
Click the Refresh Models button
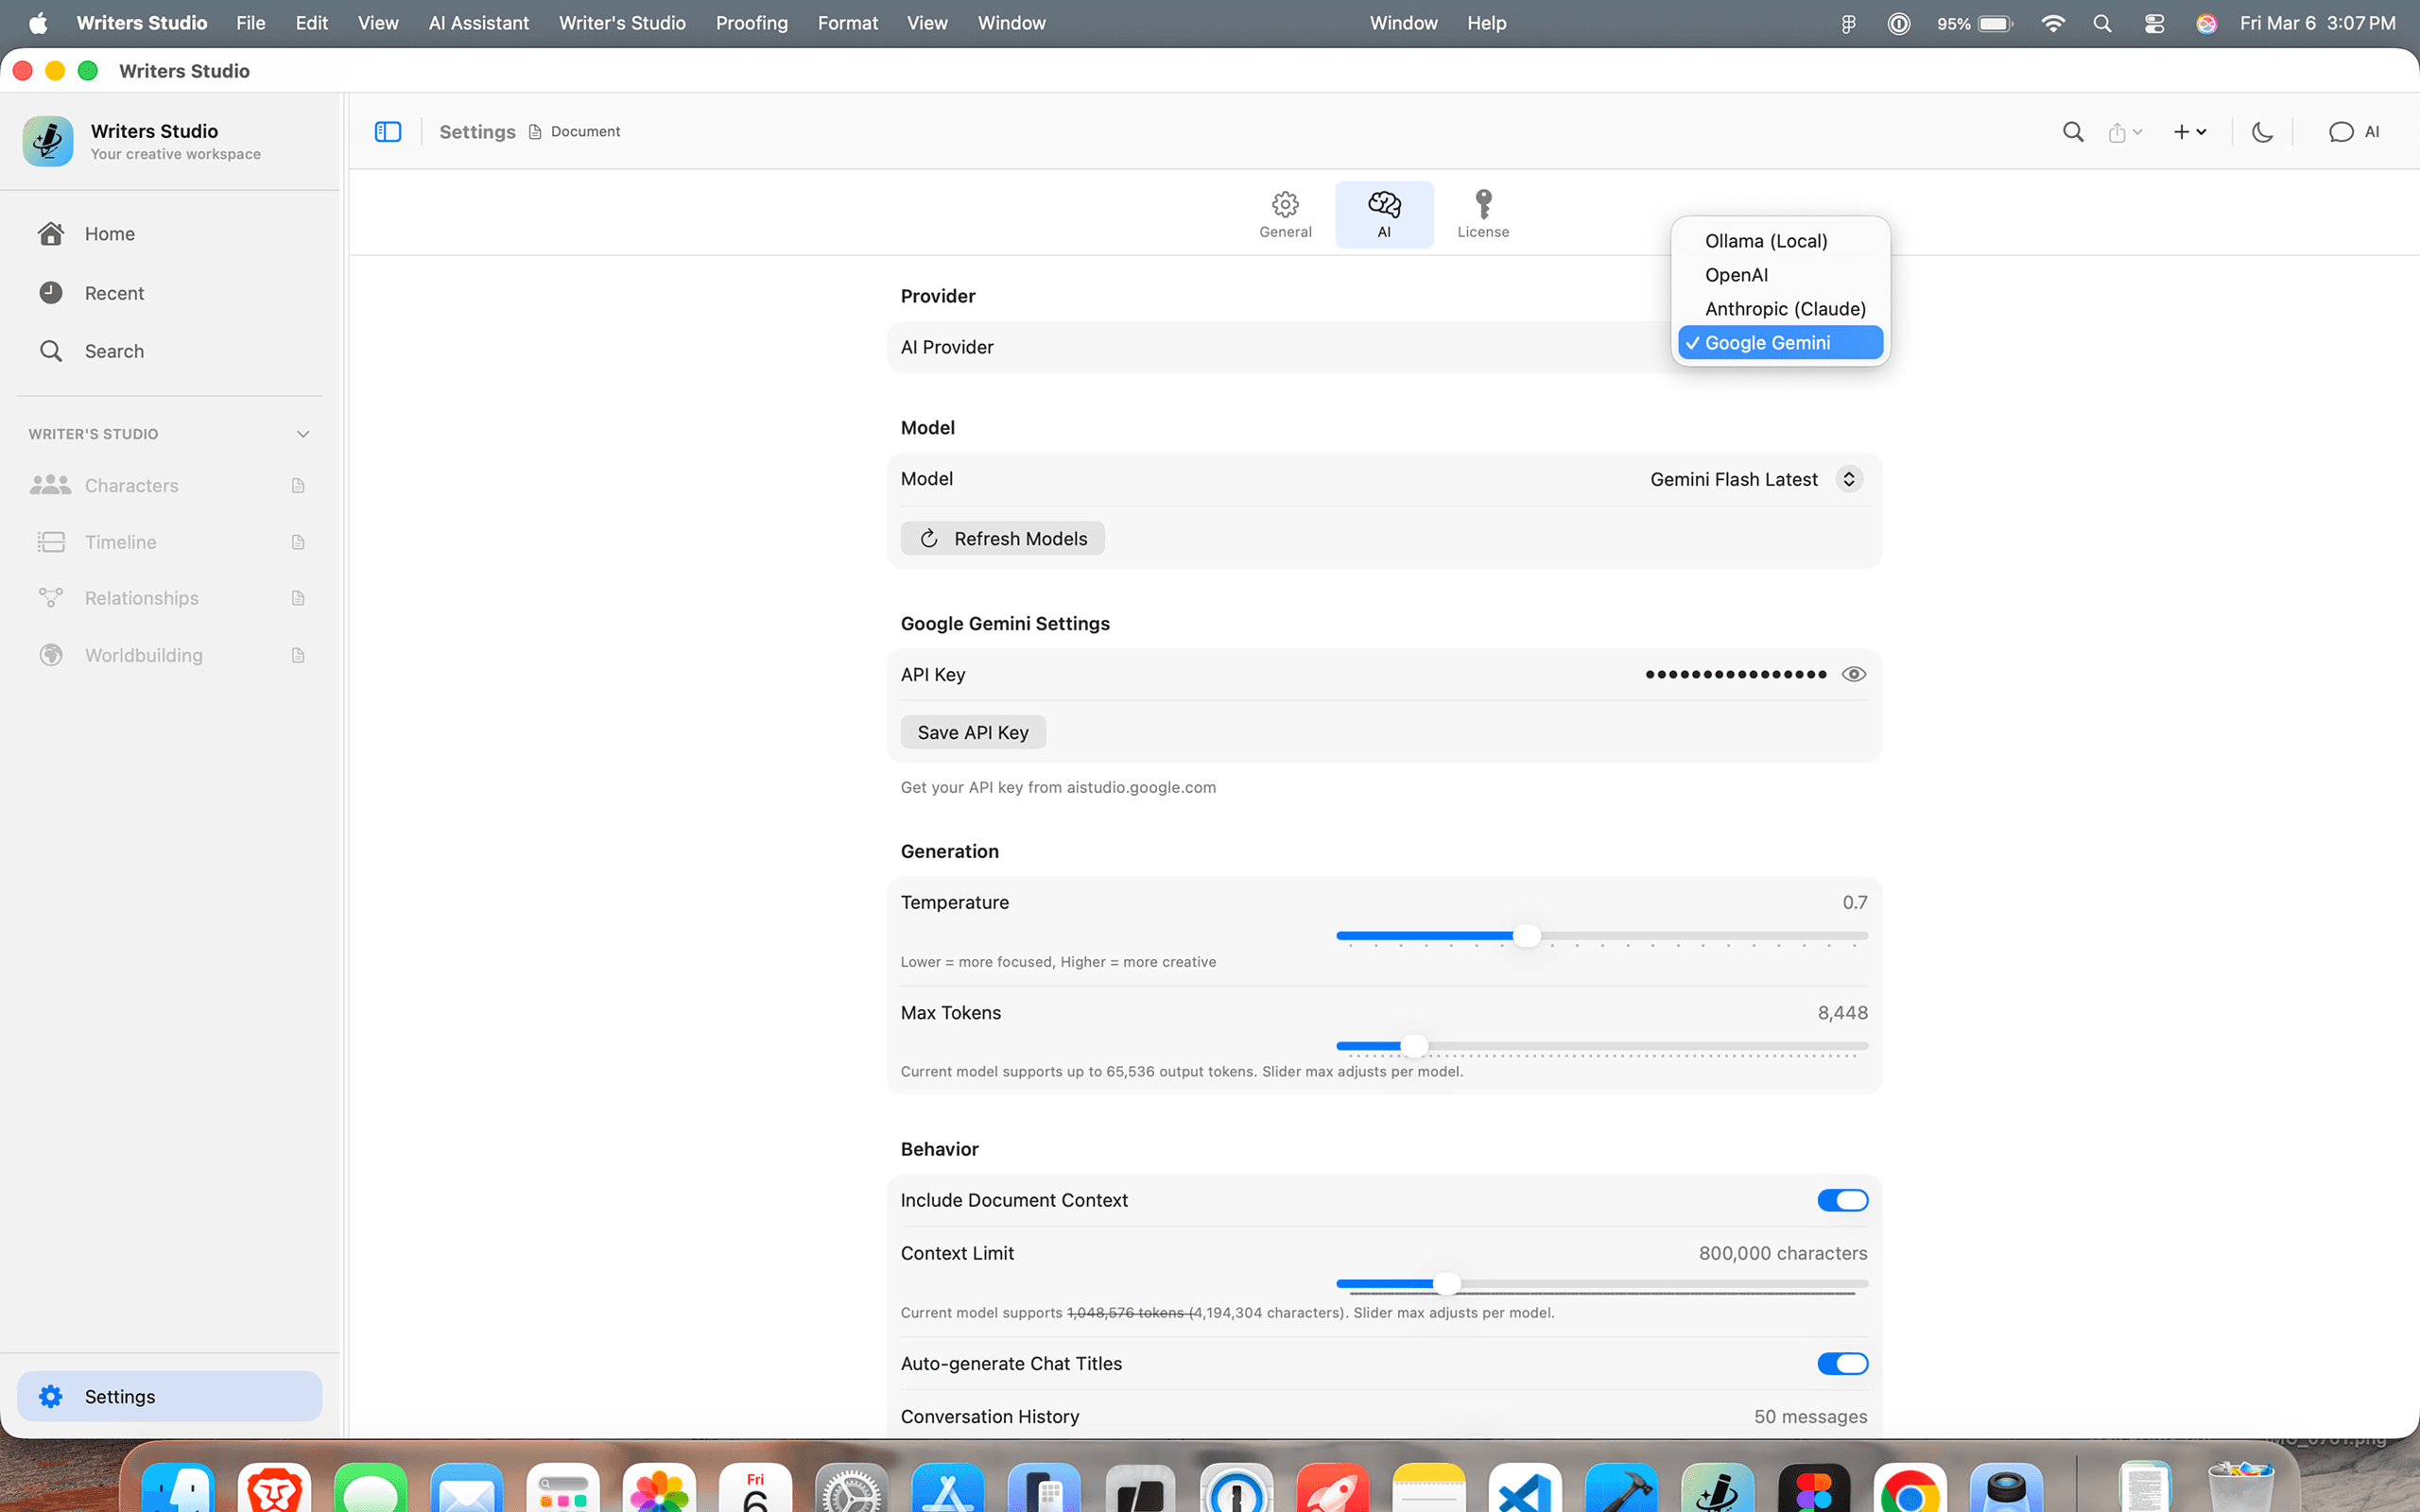(1002, 538)
